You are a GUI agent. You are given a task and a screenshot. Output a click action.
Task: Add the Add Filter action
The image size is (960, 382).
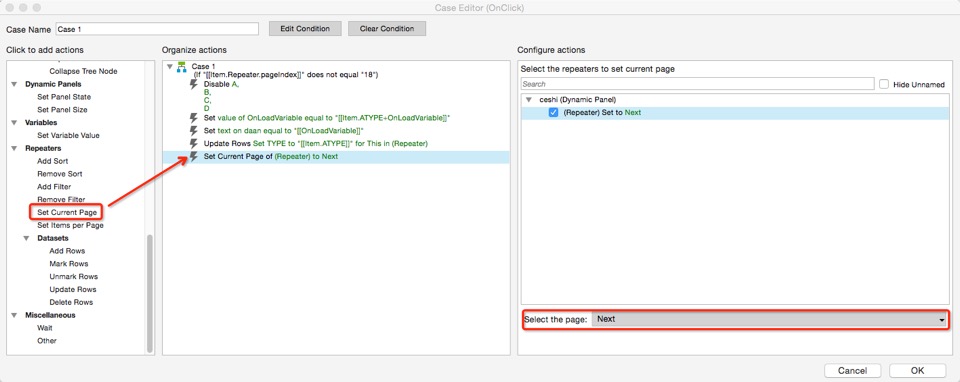(54, 187)
